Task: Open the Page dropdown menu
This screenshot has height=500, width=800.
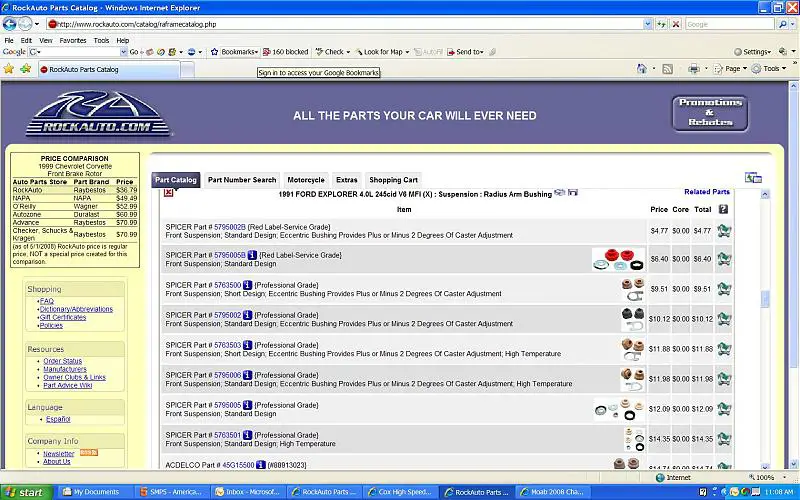Action: (x=731, y=68)
